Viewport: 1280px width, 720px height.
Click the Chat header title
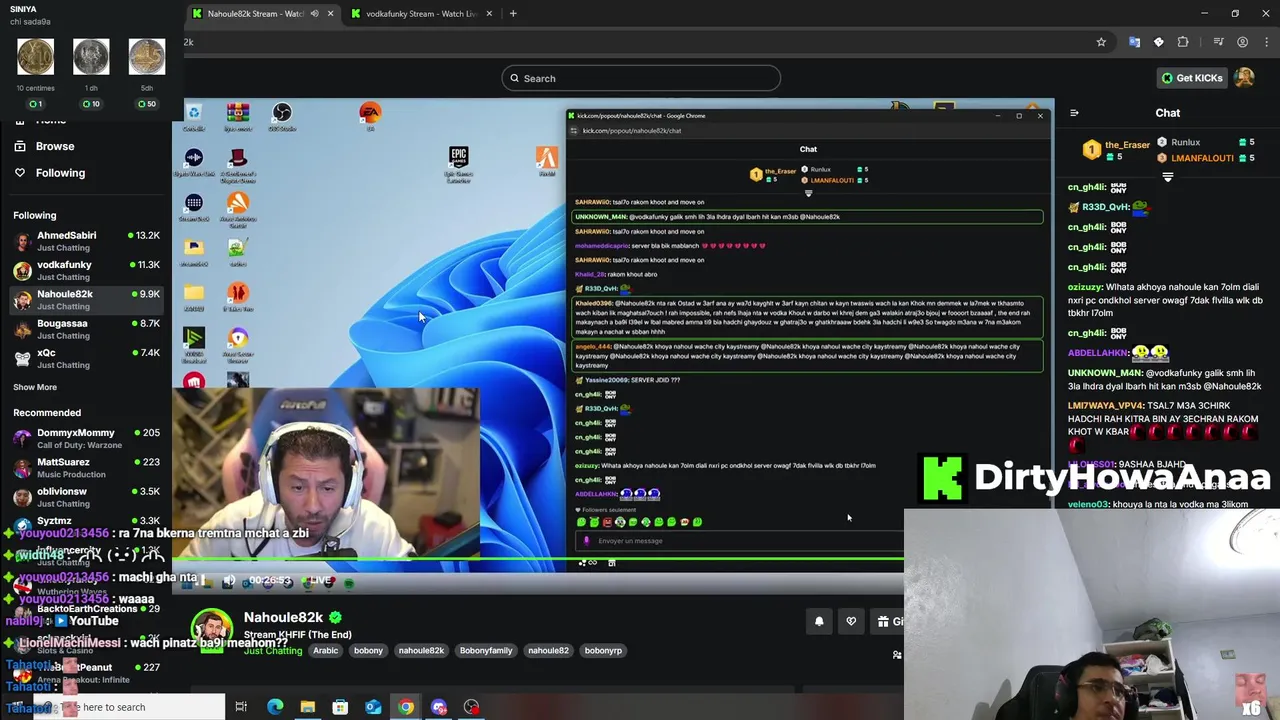(x=1168, y=113)
